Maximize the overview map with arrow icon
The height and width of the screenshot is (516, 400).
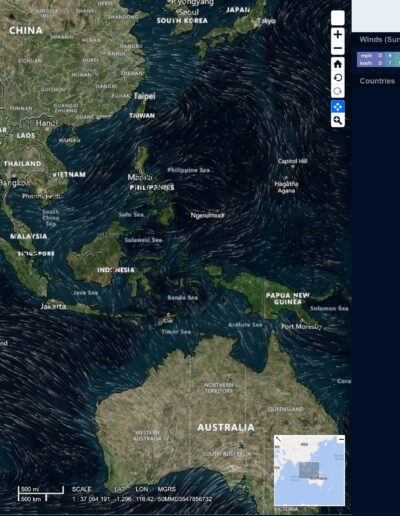(278, 439)
